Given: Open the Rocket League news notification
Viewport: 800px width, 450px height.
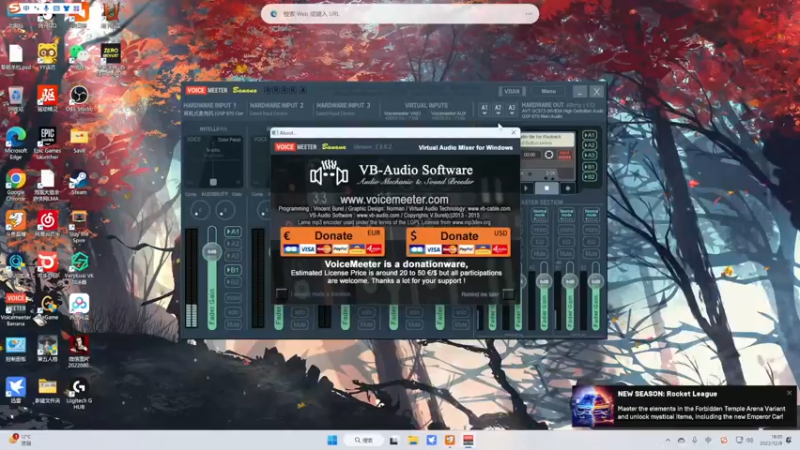Looking at the screenshot, I should [684, 407].
